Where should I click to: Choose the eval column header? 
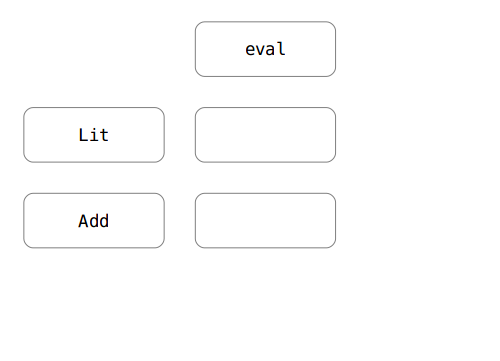(x=265, y=49)
